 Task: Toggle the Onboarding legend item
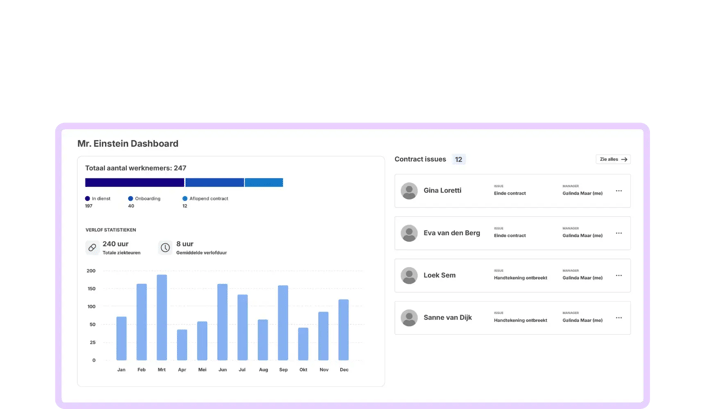click(x=144, y=198)
